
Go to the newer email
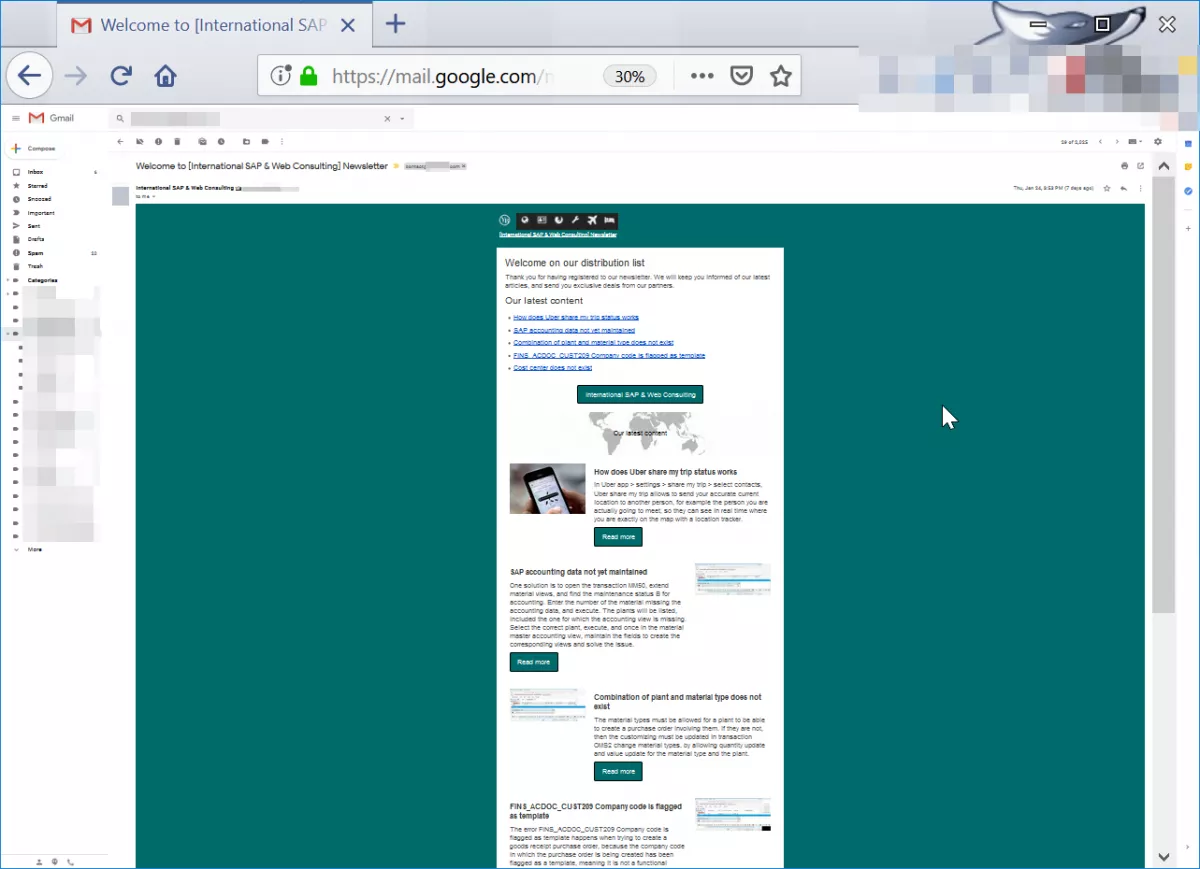click(x=1100, y=142)
